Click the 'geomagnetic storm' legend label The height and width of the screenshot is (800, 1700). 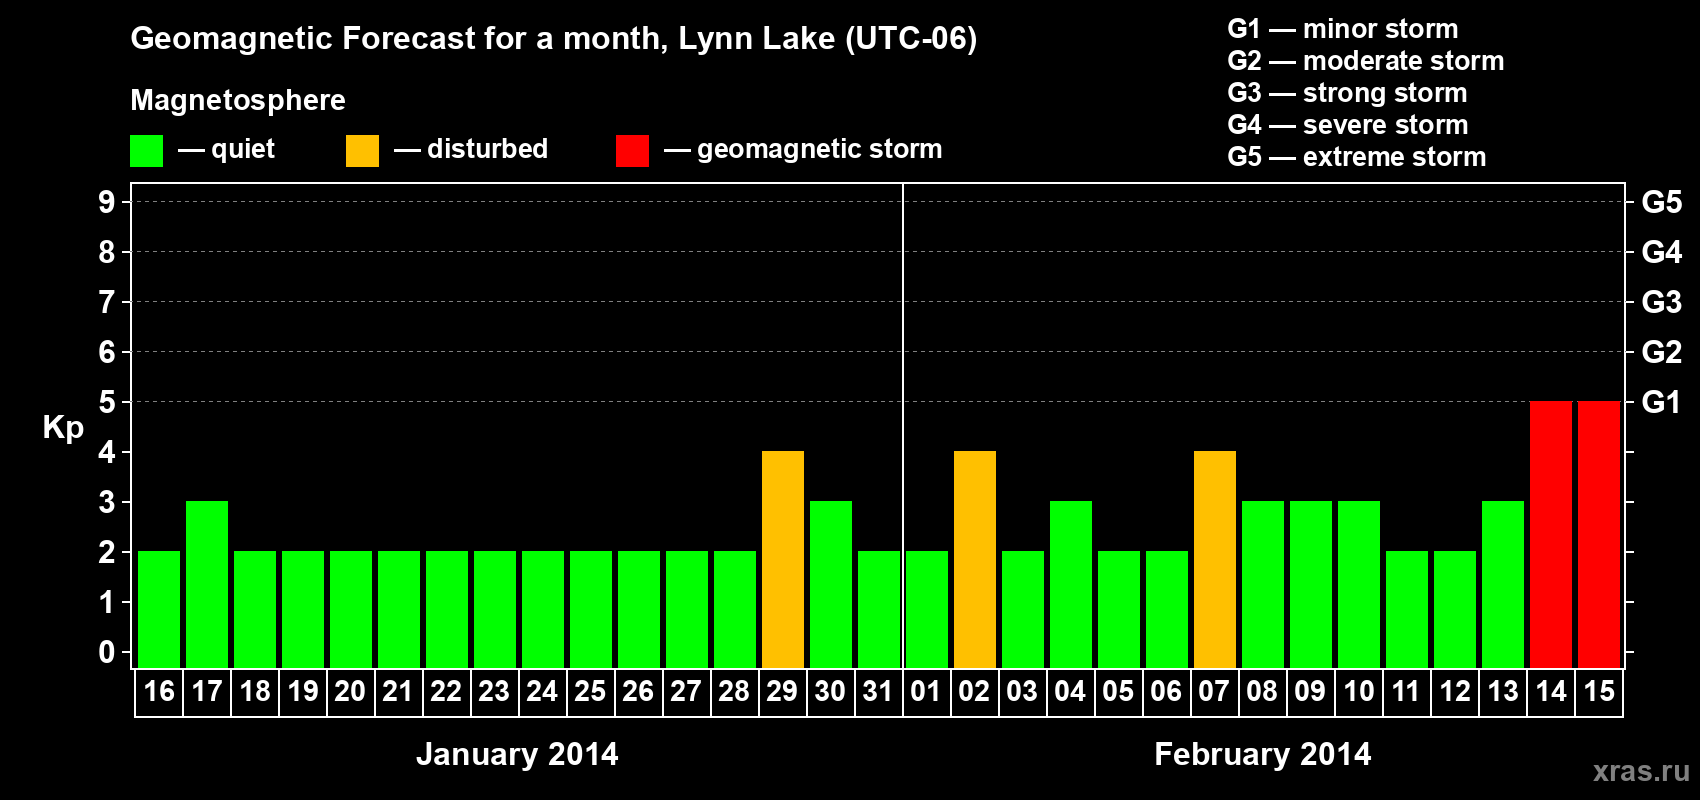[819, 149]
